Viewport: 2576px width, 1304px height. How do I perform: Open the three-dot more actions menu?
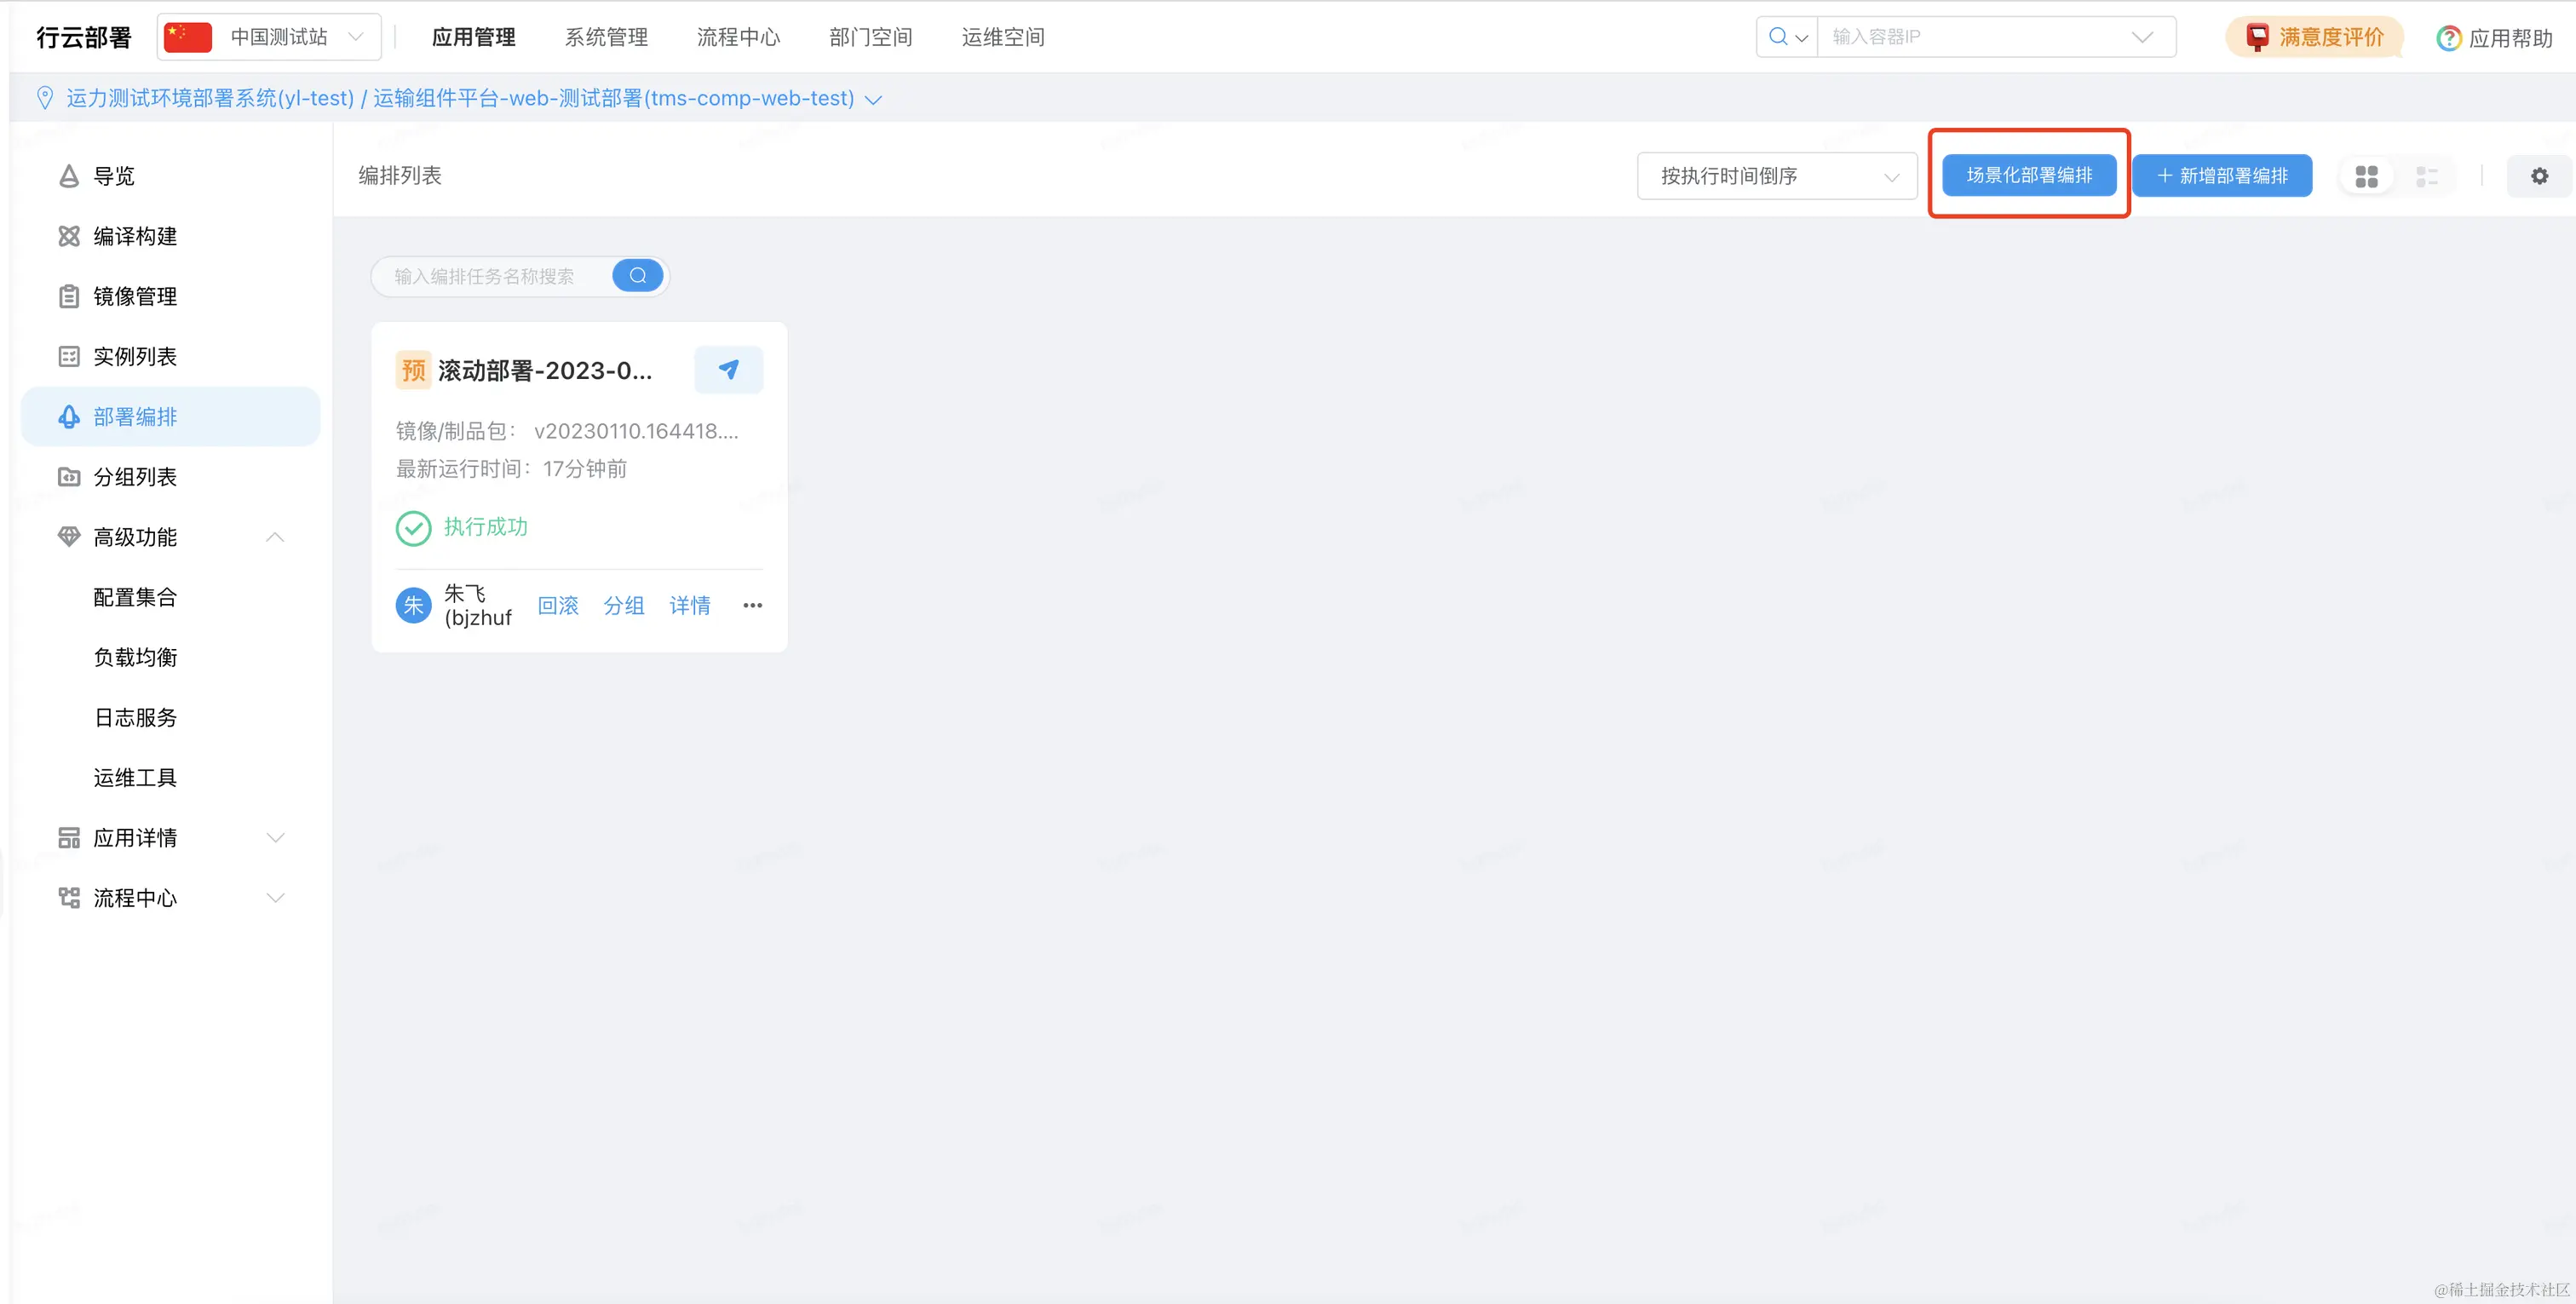pos(752,605)
